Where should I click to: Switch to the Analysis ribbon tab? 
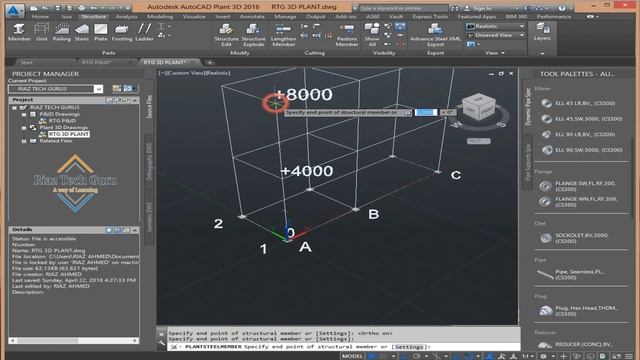click(127, 17)
